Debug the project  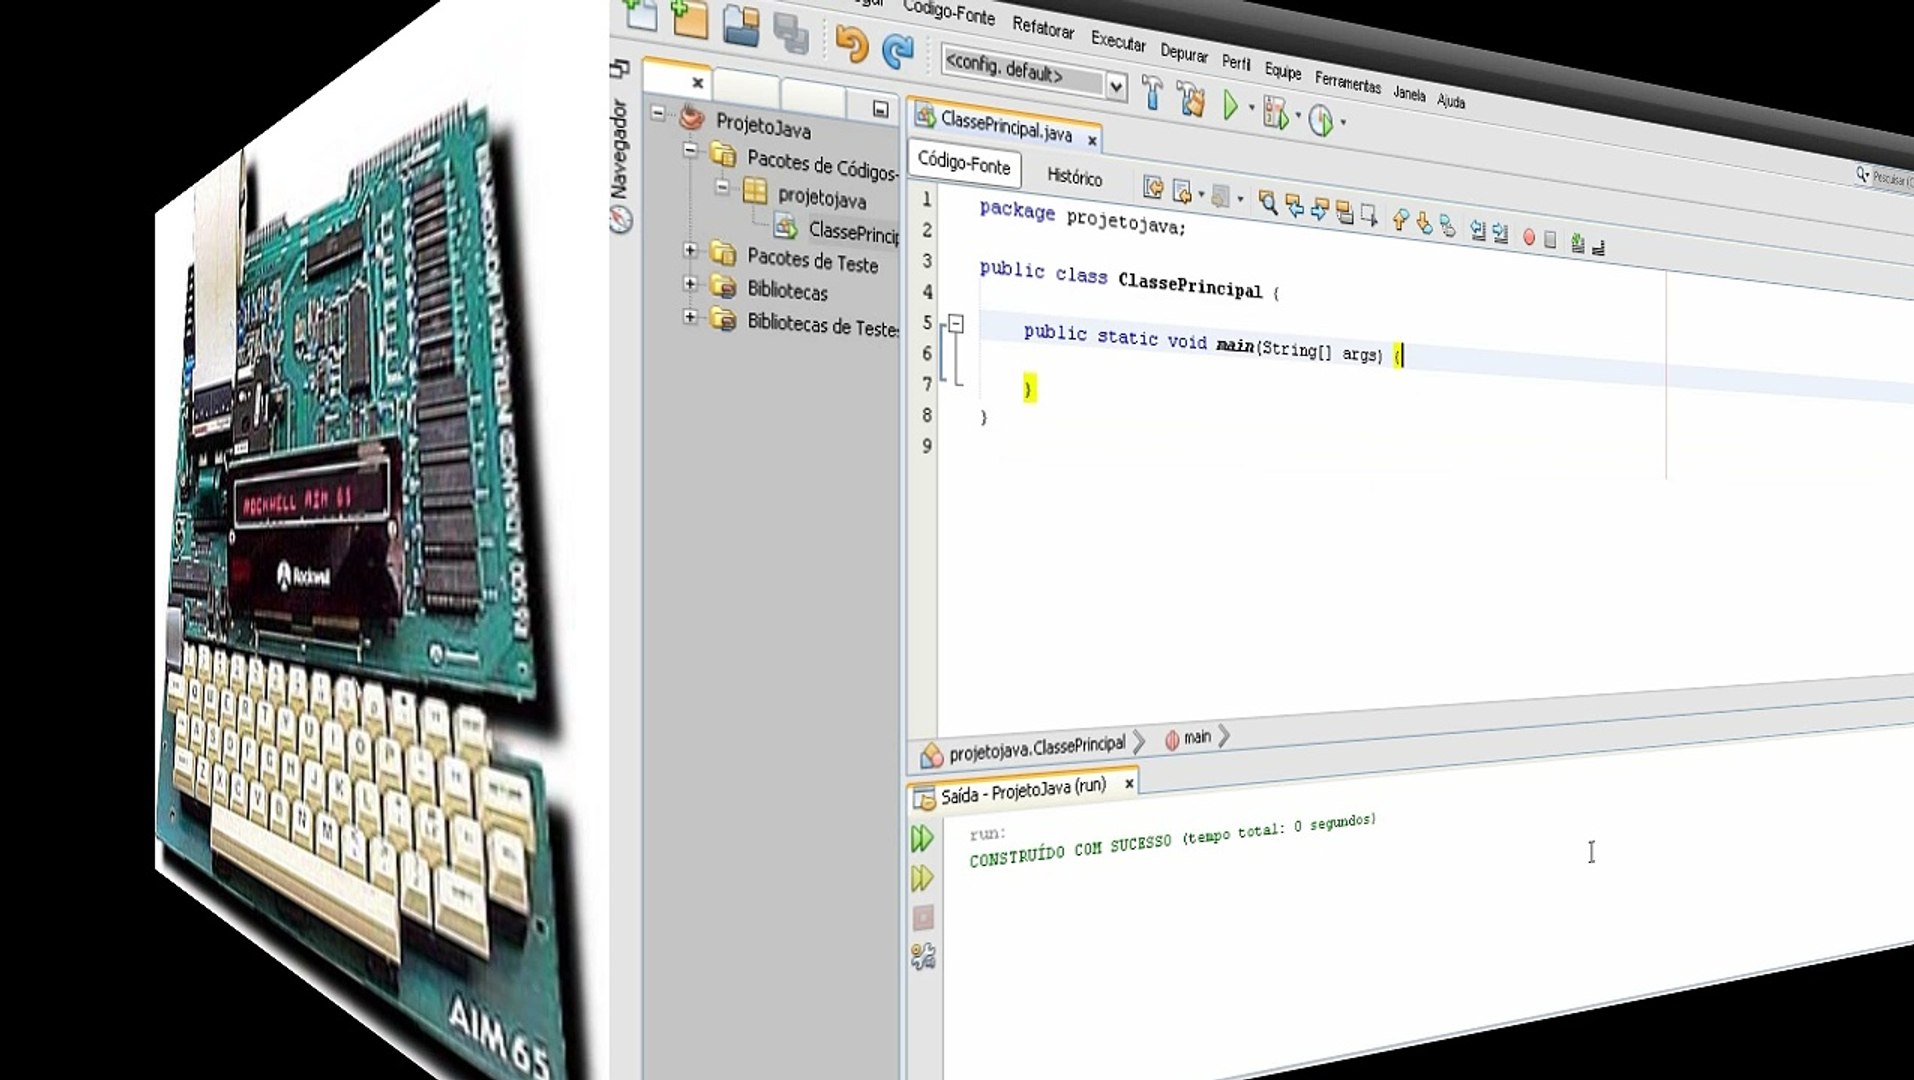[x=1276, y=110]
